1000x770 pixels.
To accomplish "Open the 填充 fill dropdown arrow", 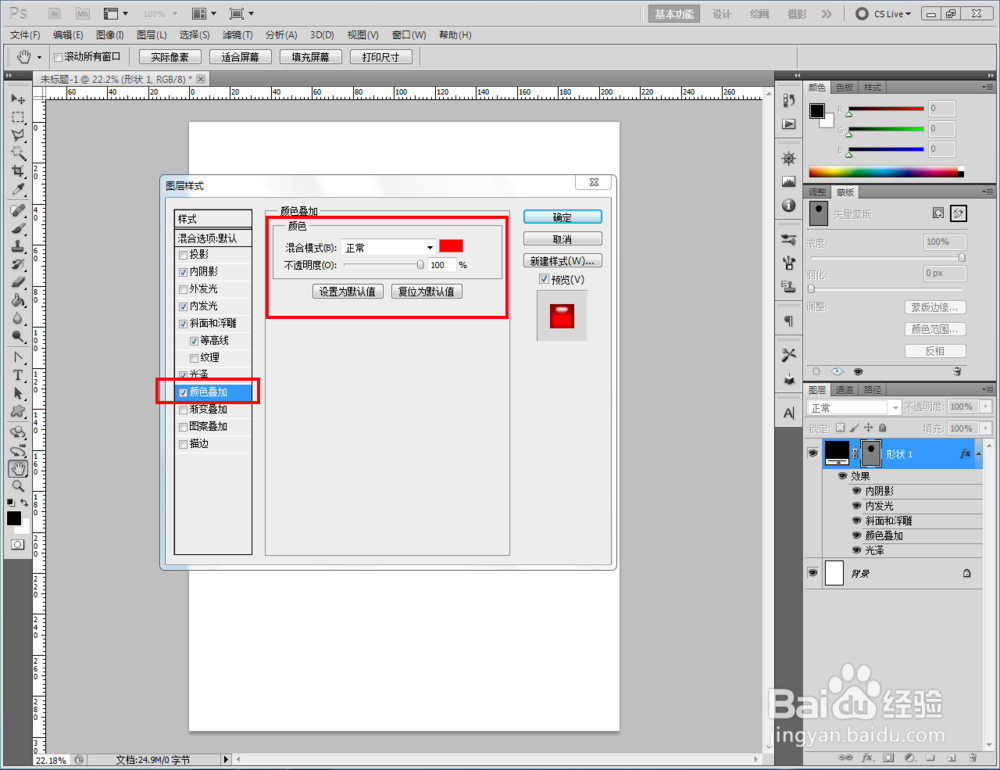I will (x=987, y=428).
